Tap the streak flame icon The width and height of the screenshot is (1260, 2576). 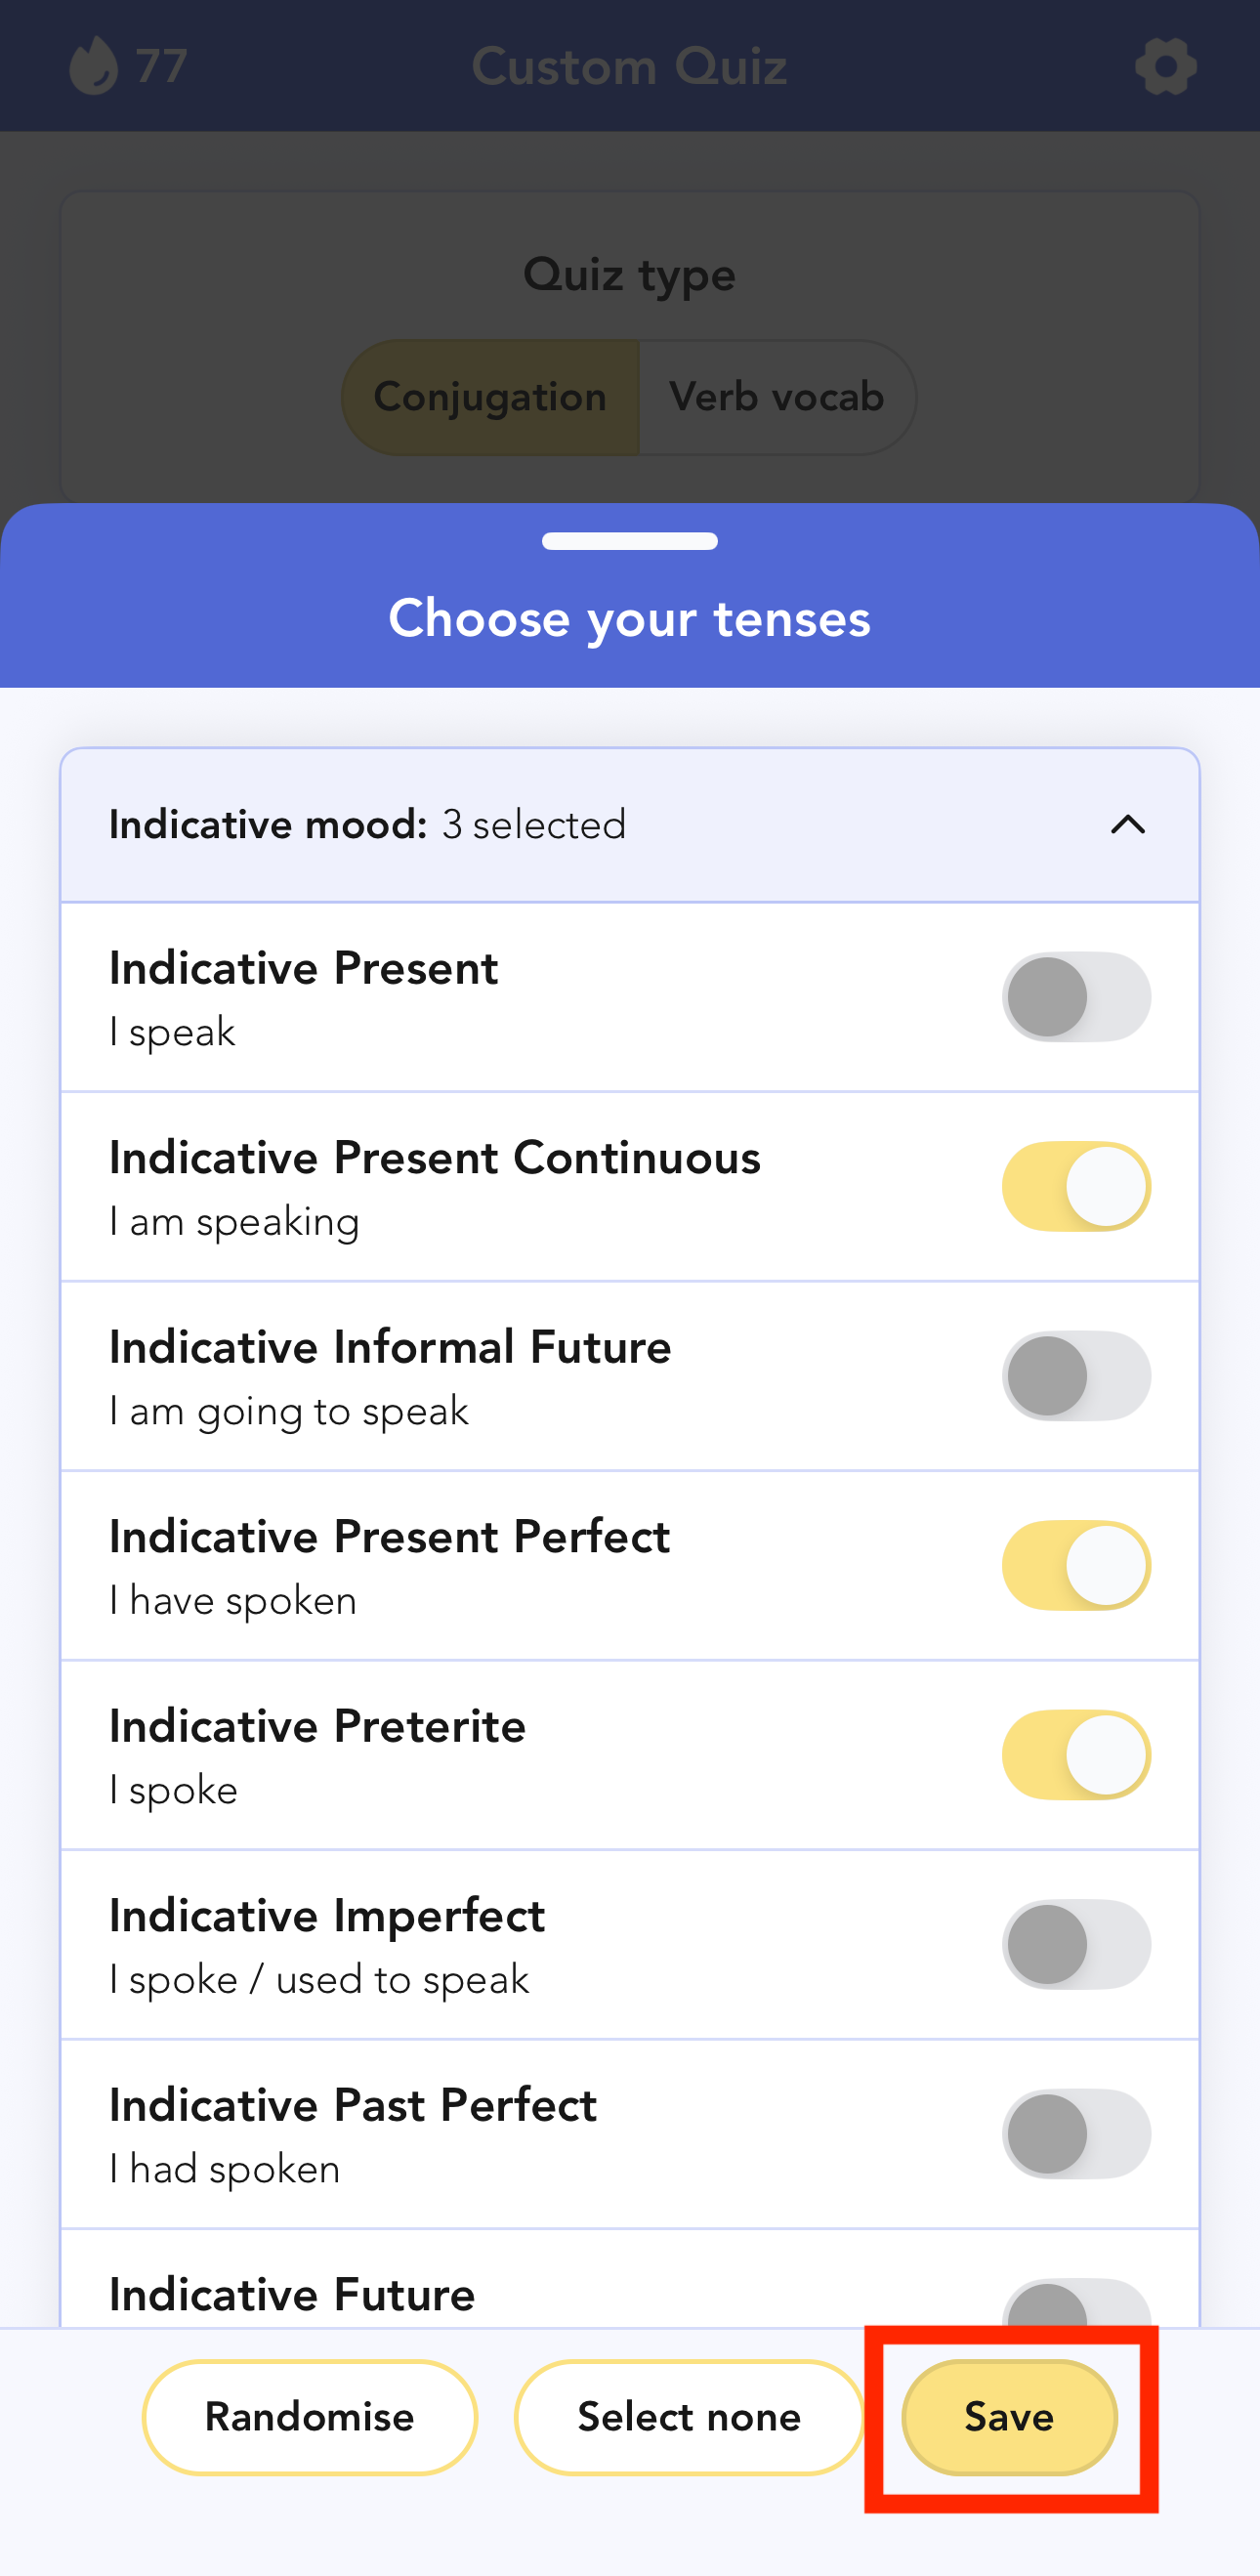94,66
